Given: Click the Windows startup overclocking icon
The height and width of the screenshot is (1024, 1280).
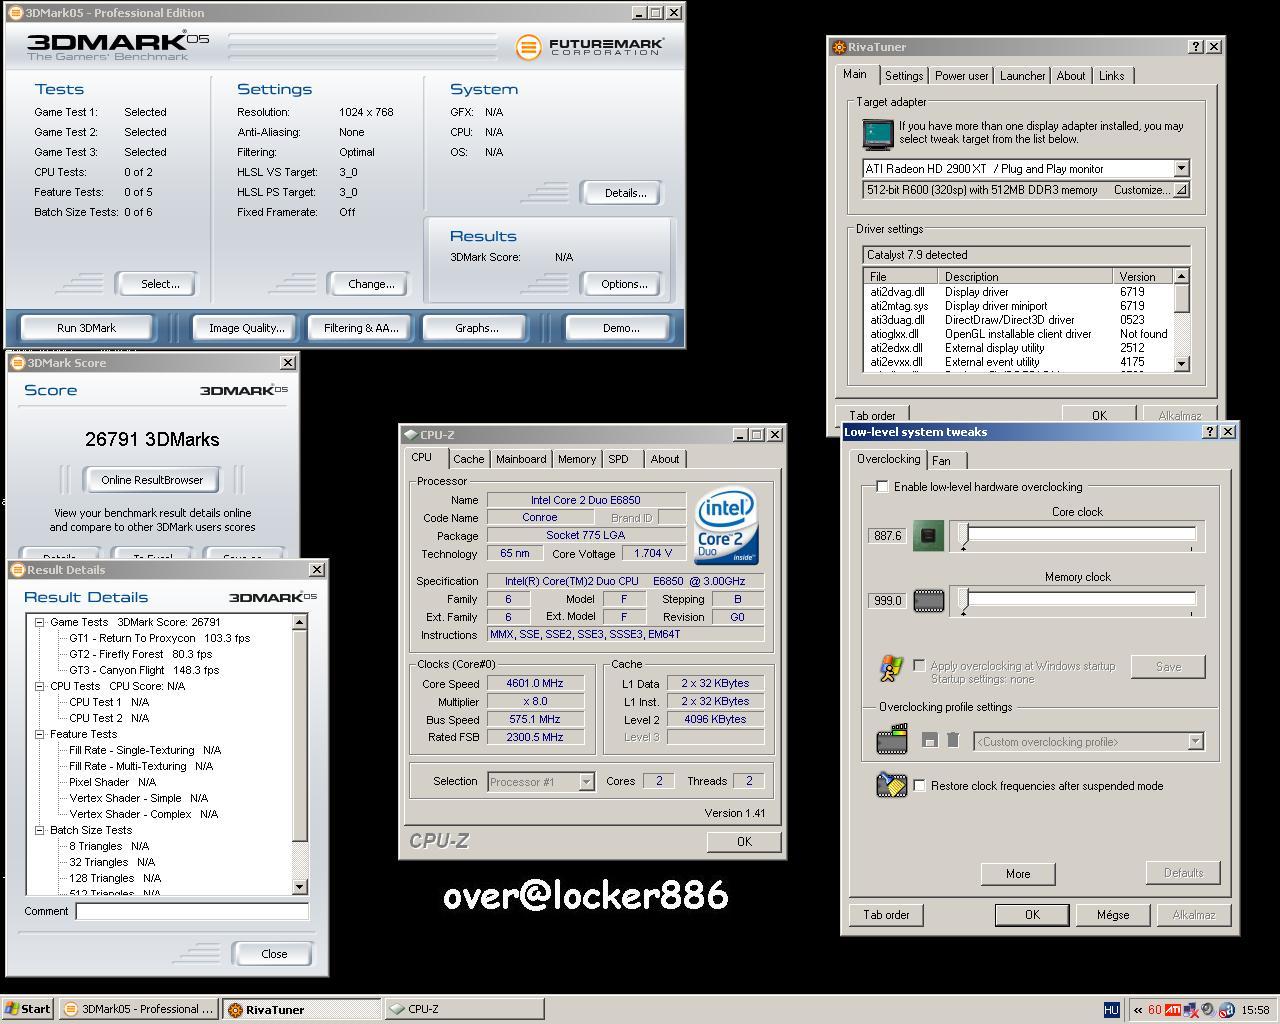Looking at the screenshot, I should pos(890,668).
